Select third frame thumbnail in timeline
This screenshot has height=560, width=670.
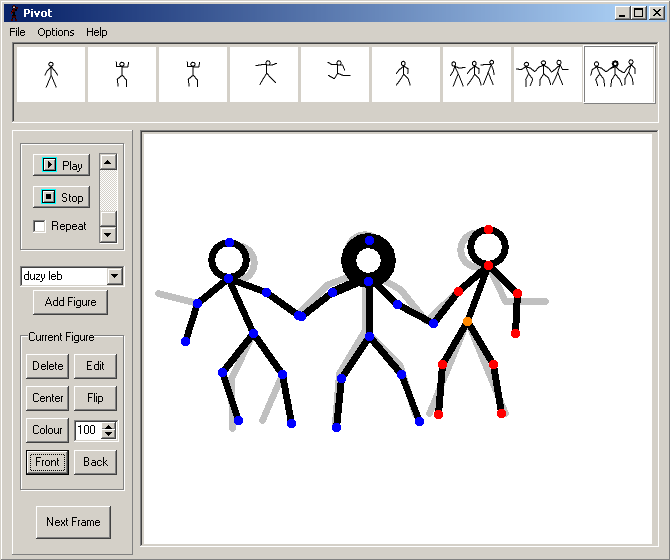coord(193,74)
